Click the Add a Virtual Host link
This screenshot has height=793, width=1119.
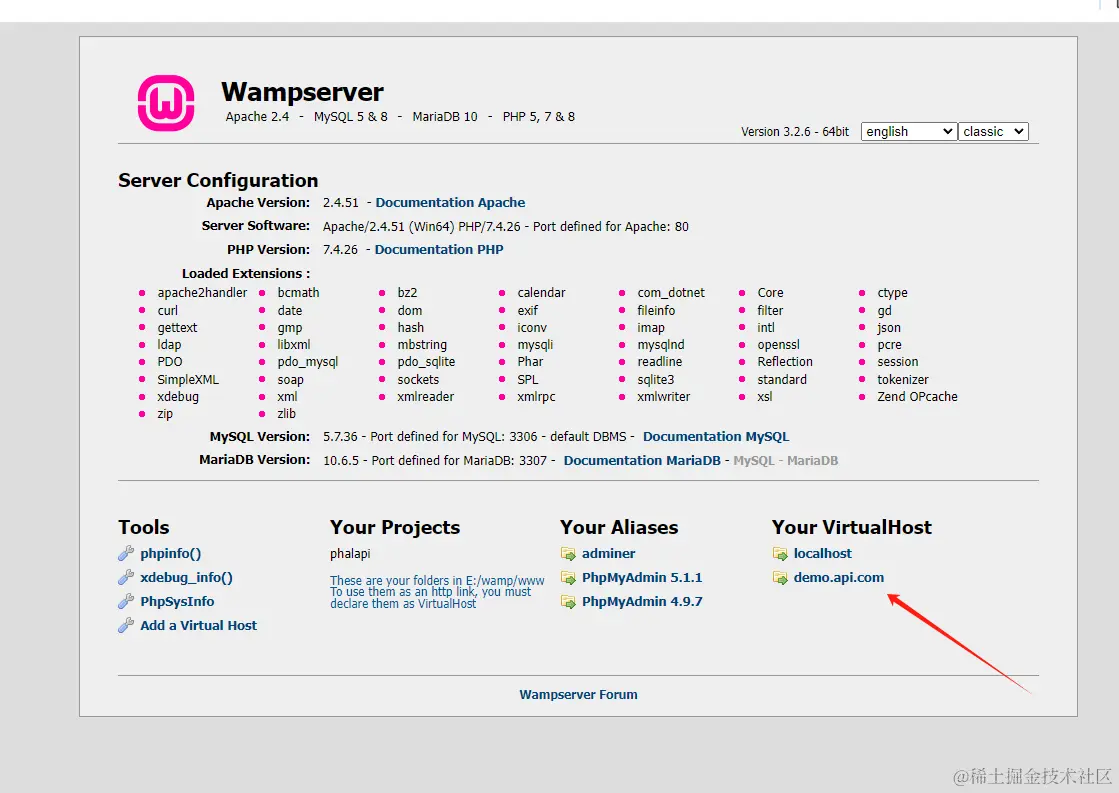click(x=198, y=625)
